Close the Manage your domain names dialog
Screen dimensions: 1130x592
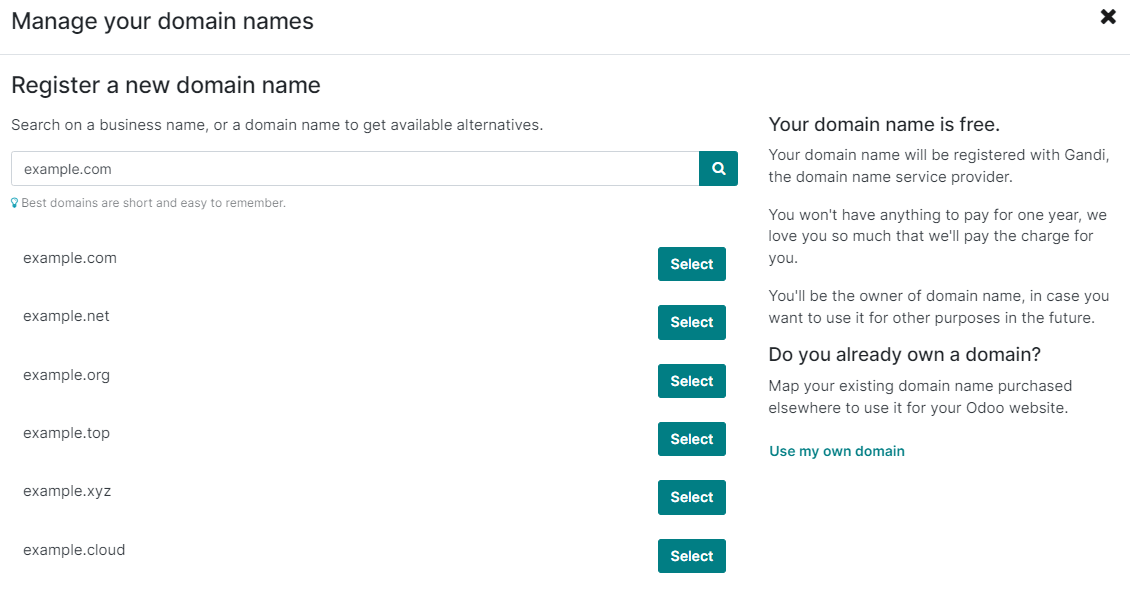coord(1107,16)
